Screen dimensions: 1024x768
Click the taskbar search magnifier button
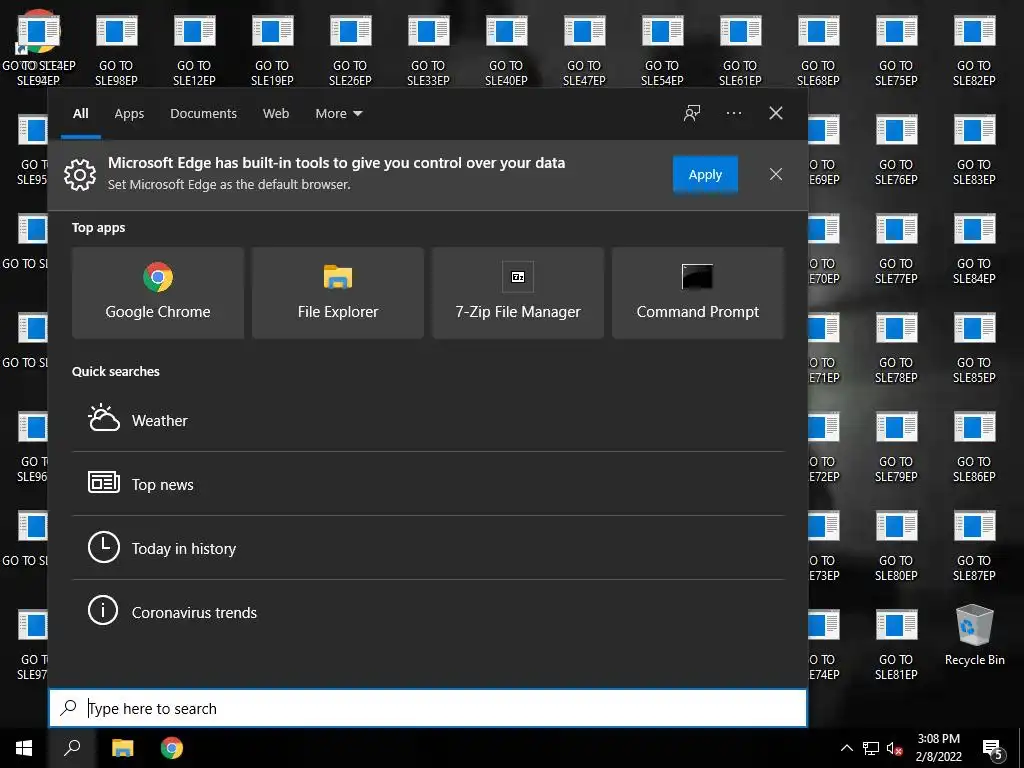[72, 748]
